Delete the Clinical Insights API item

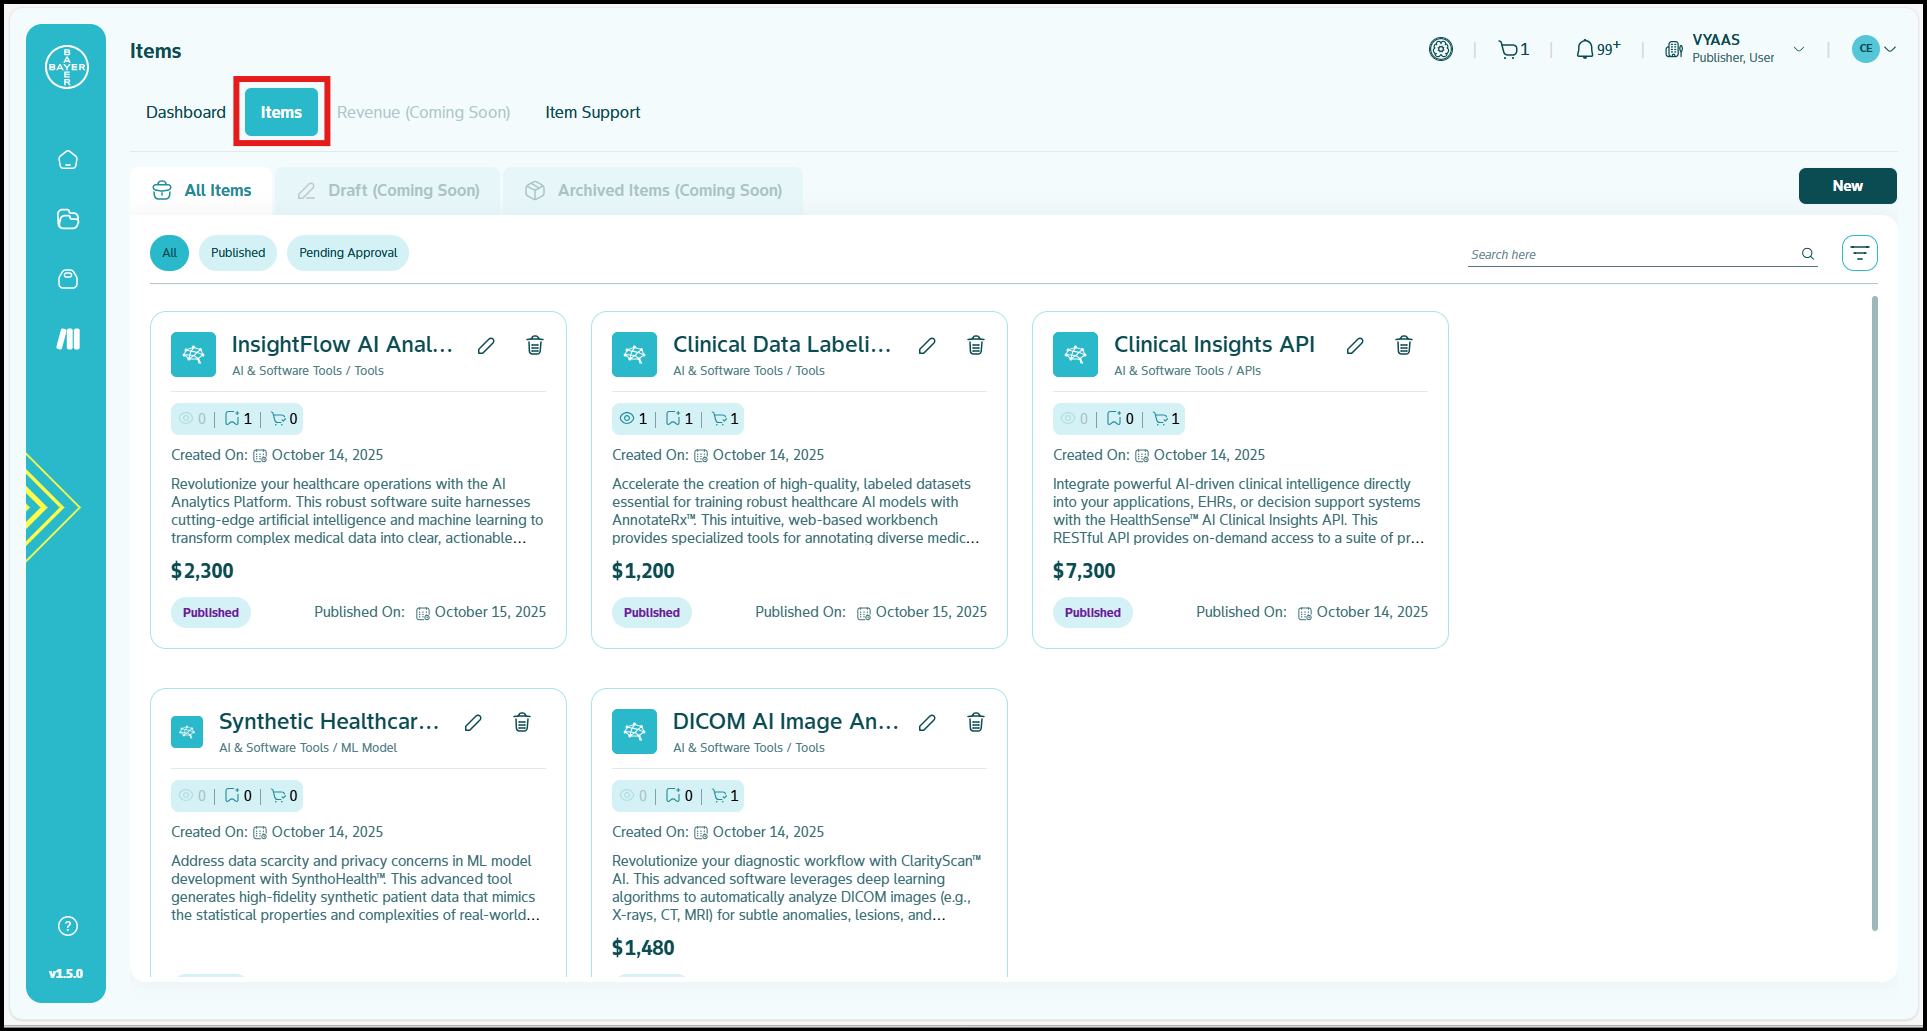(1403, 346)
